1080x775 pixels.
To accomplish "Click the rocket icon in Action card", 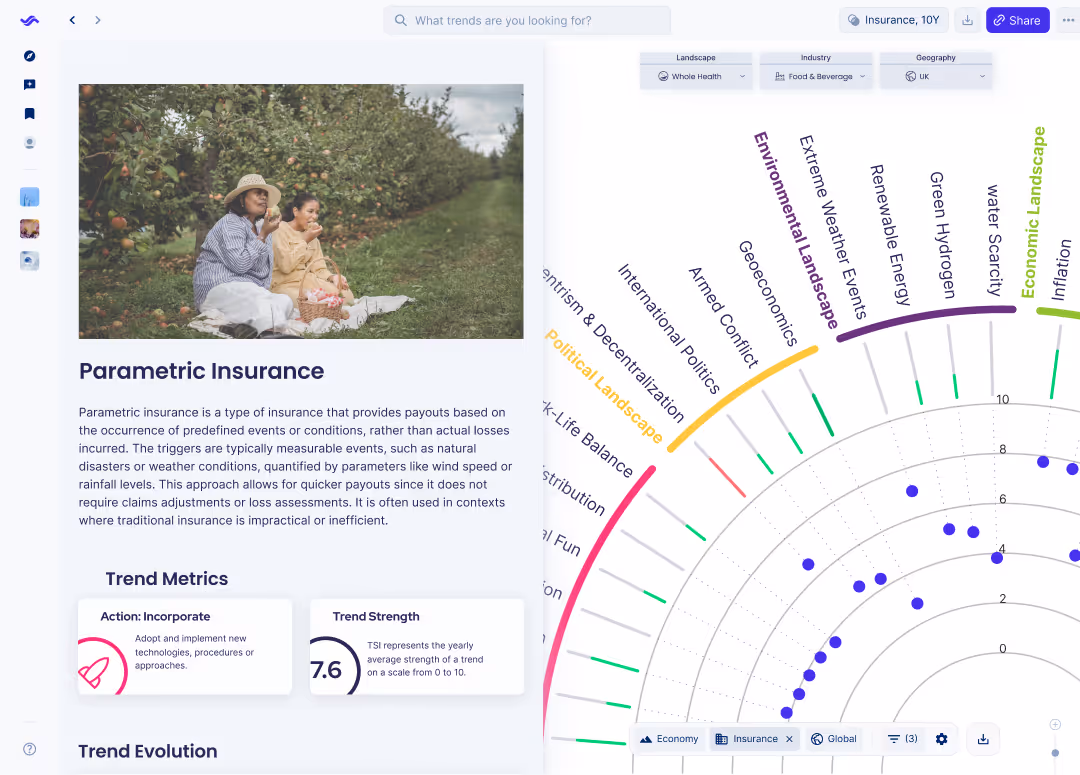I will tap(94, 672).
